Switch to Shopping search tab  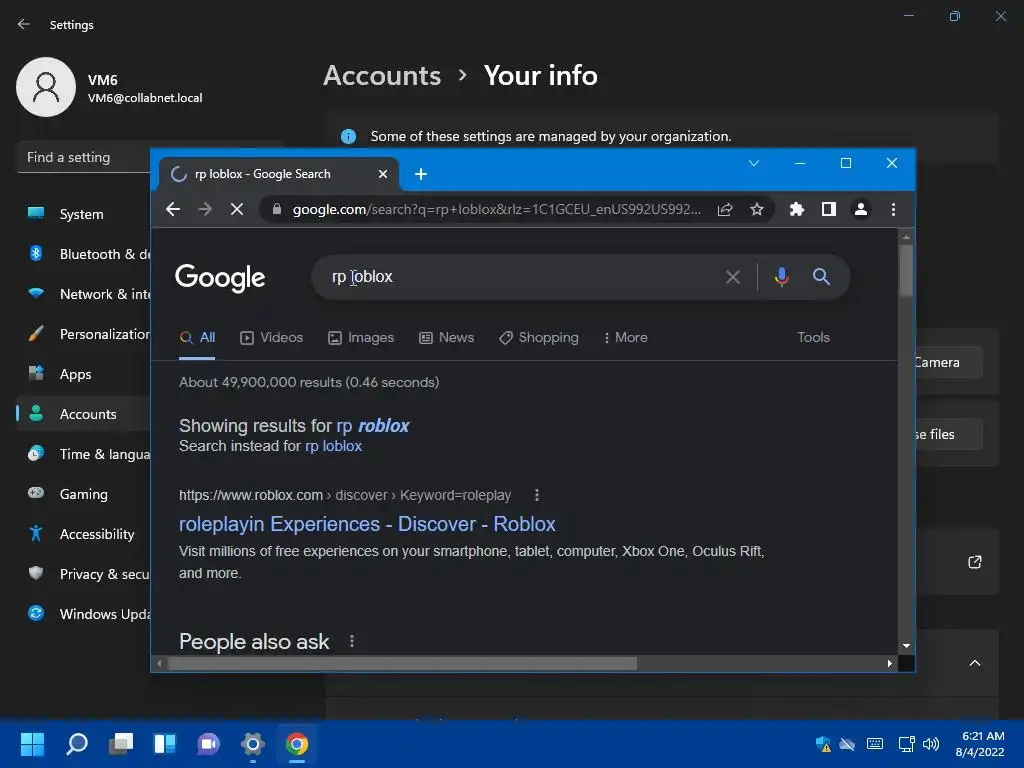(539, 338)
